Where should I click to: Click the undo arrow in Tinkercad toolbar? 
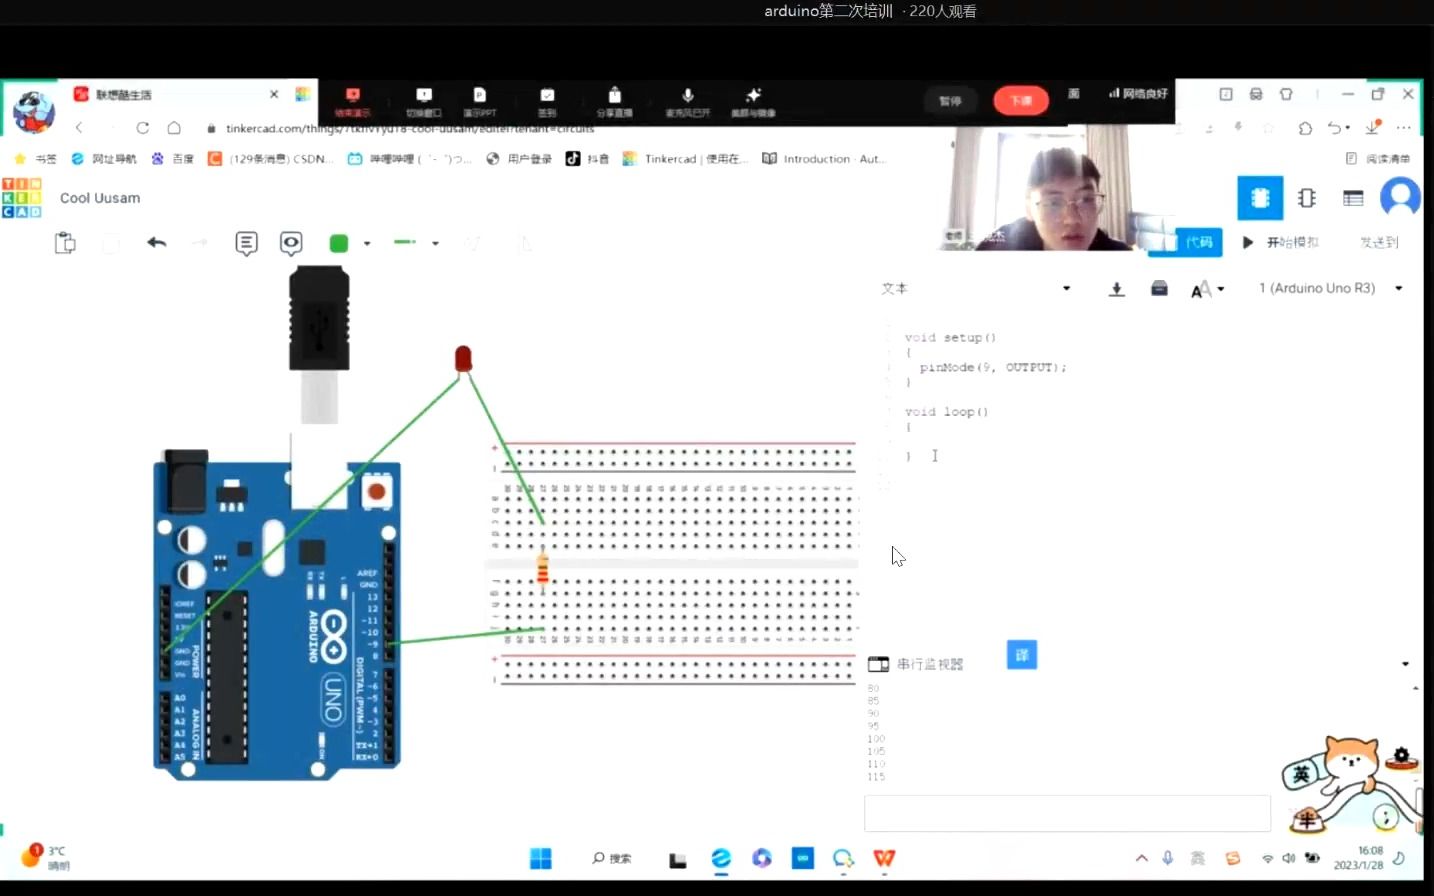(156, 242)
